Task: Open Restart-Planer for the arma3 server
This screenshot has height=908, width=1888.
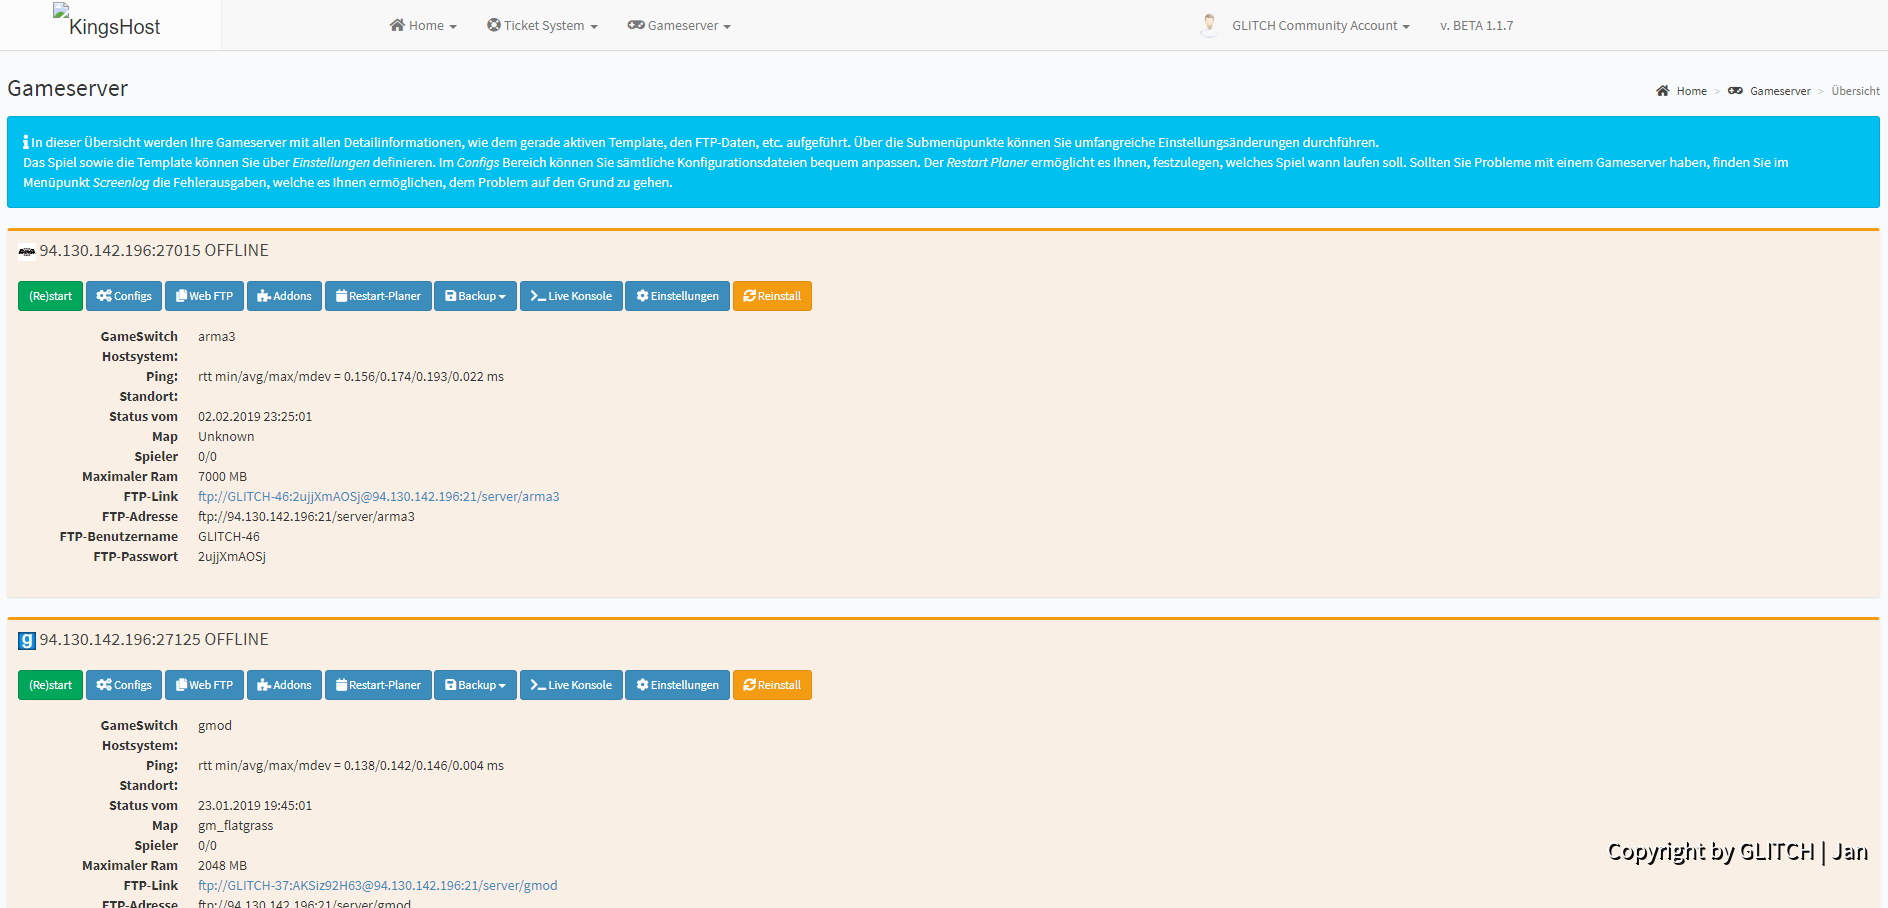Action: [x=378, y=296]
